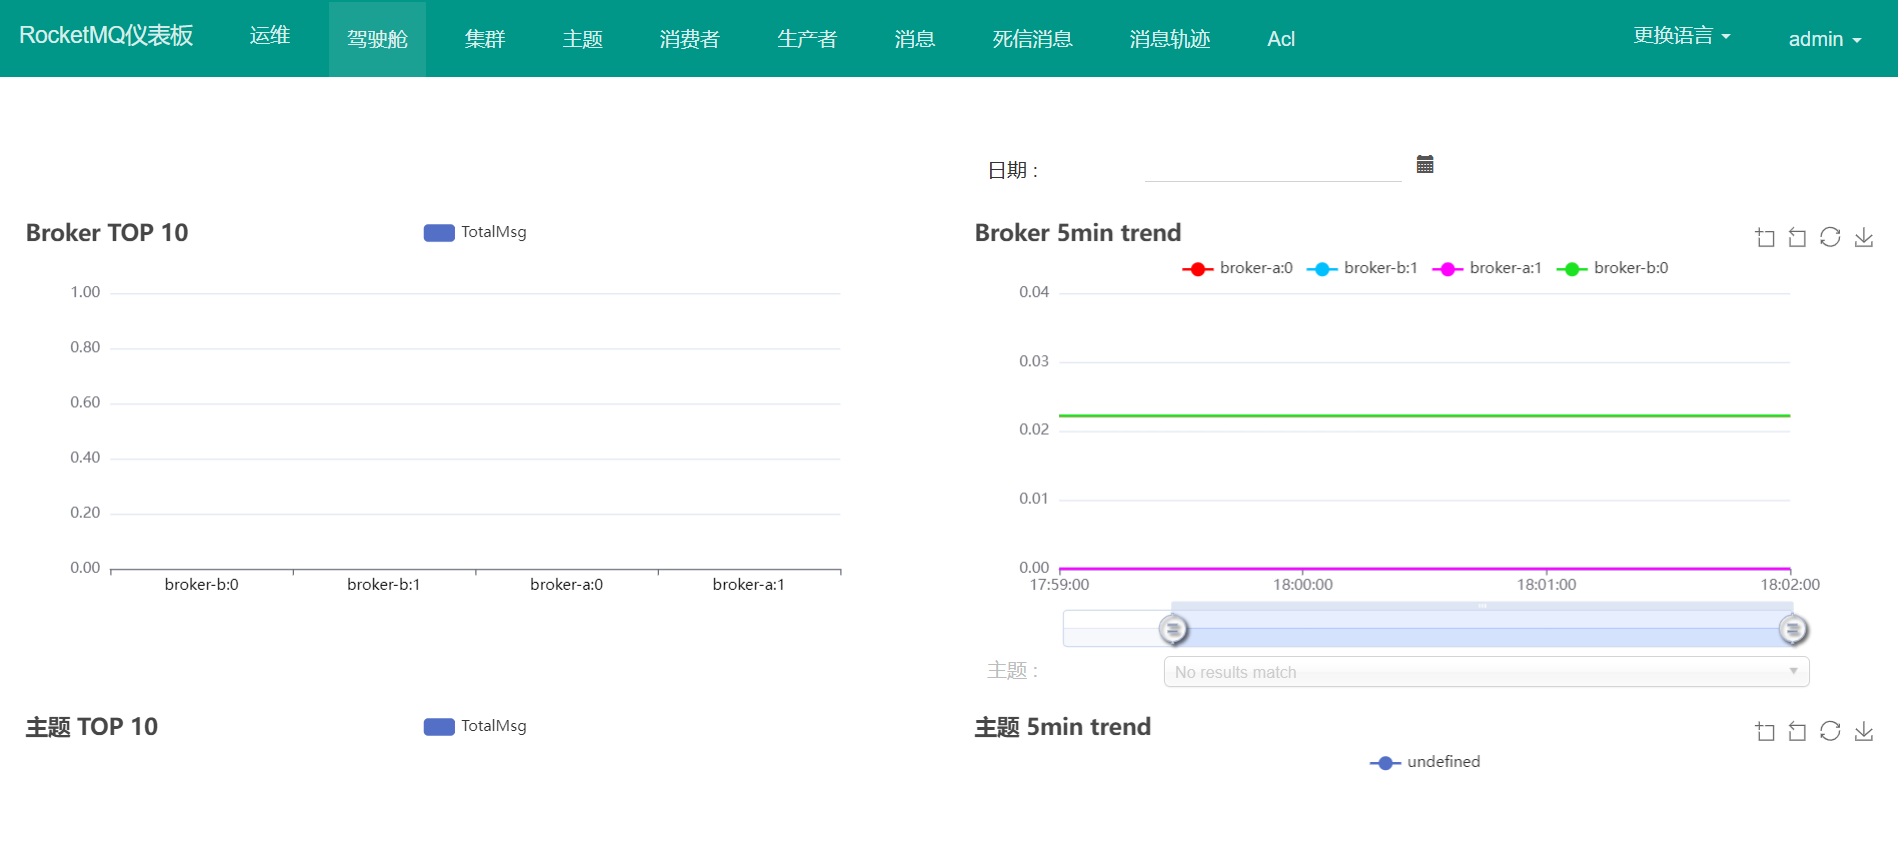Toggle broker-b:0 series in trend legend
Screen dimensions: 1898x861
click(x=1612, y=268)
